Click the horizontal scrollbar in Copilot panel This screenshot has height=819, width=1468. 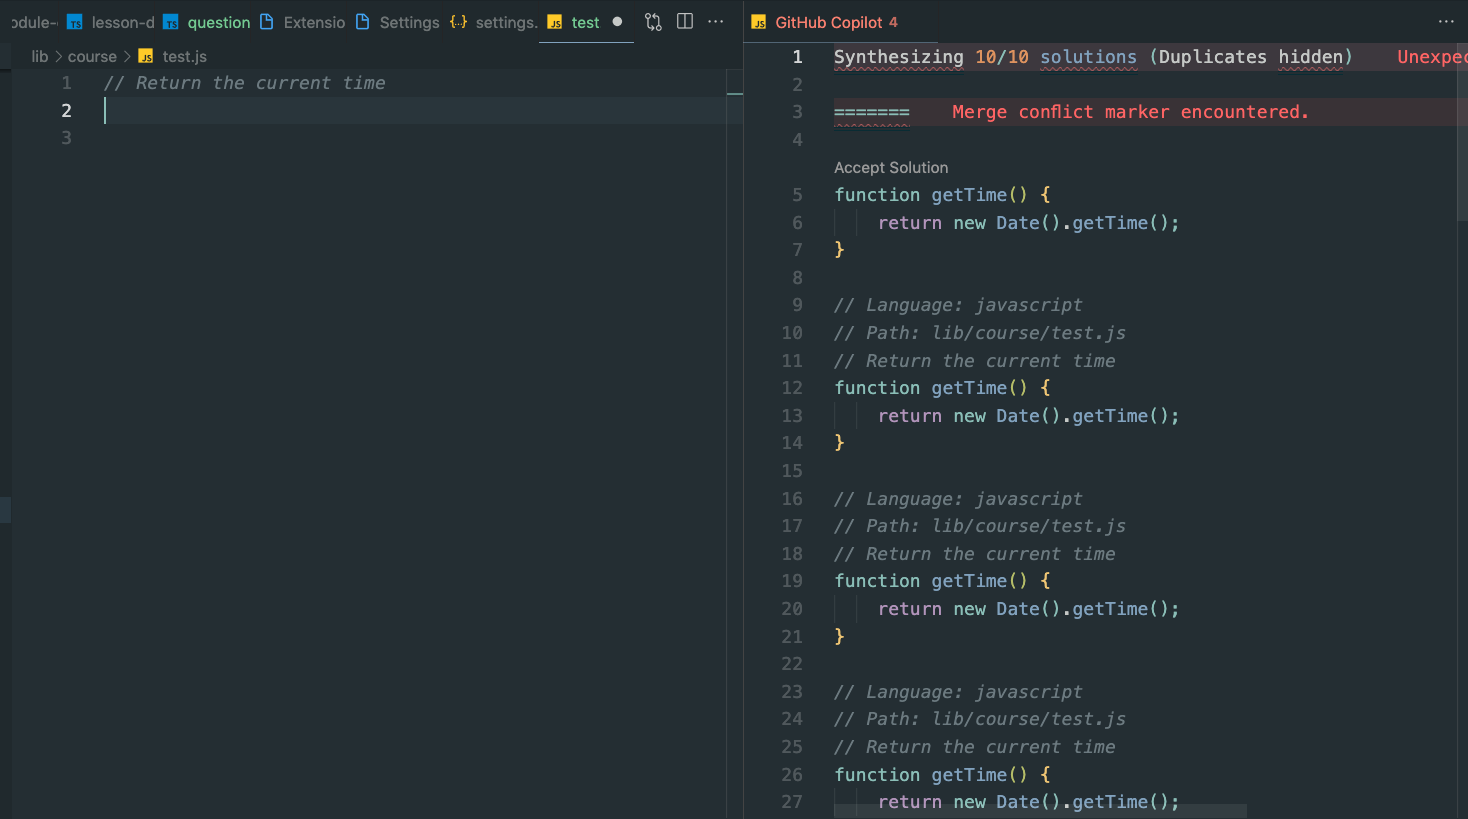1040,811
